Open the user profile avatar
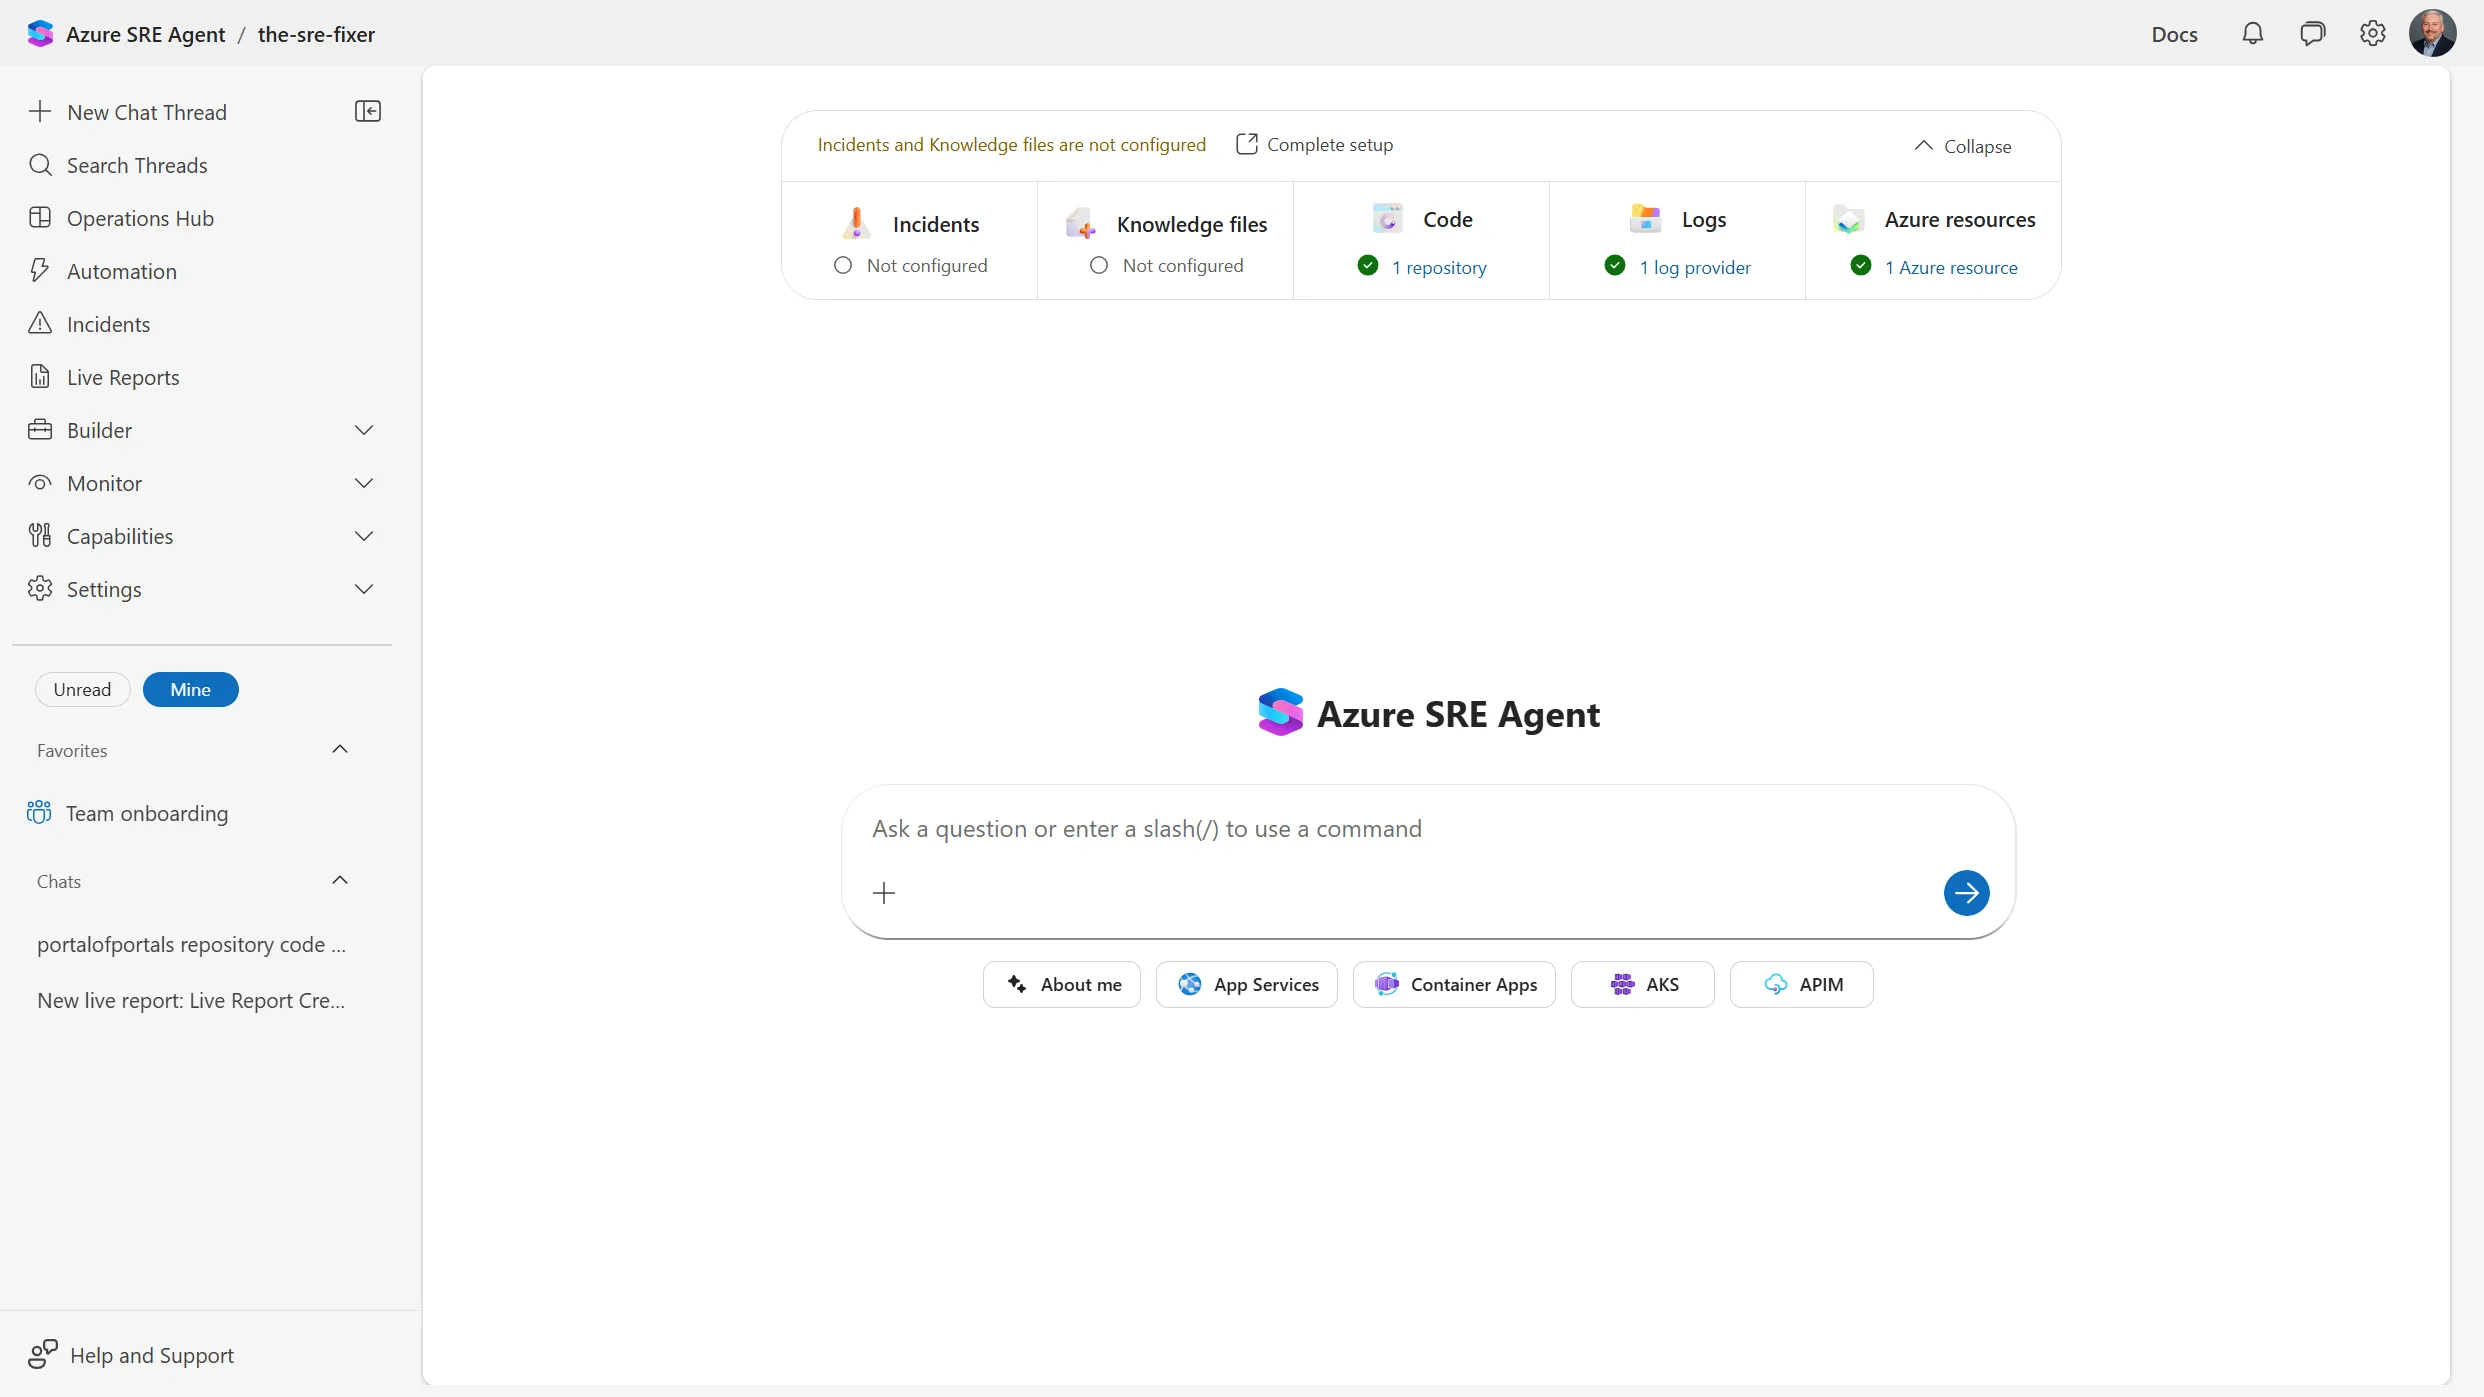 (x=2432, y=34)
